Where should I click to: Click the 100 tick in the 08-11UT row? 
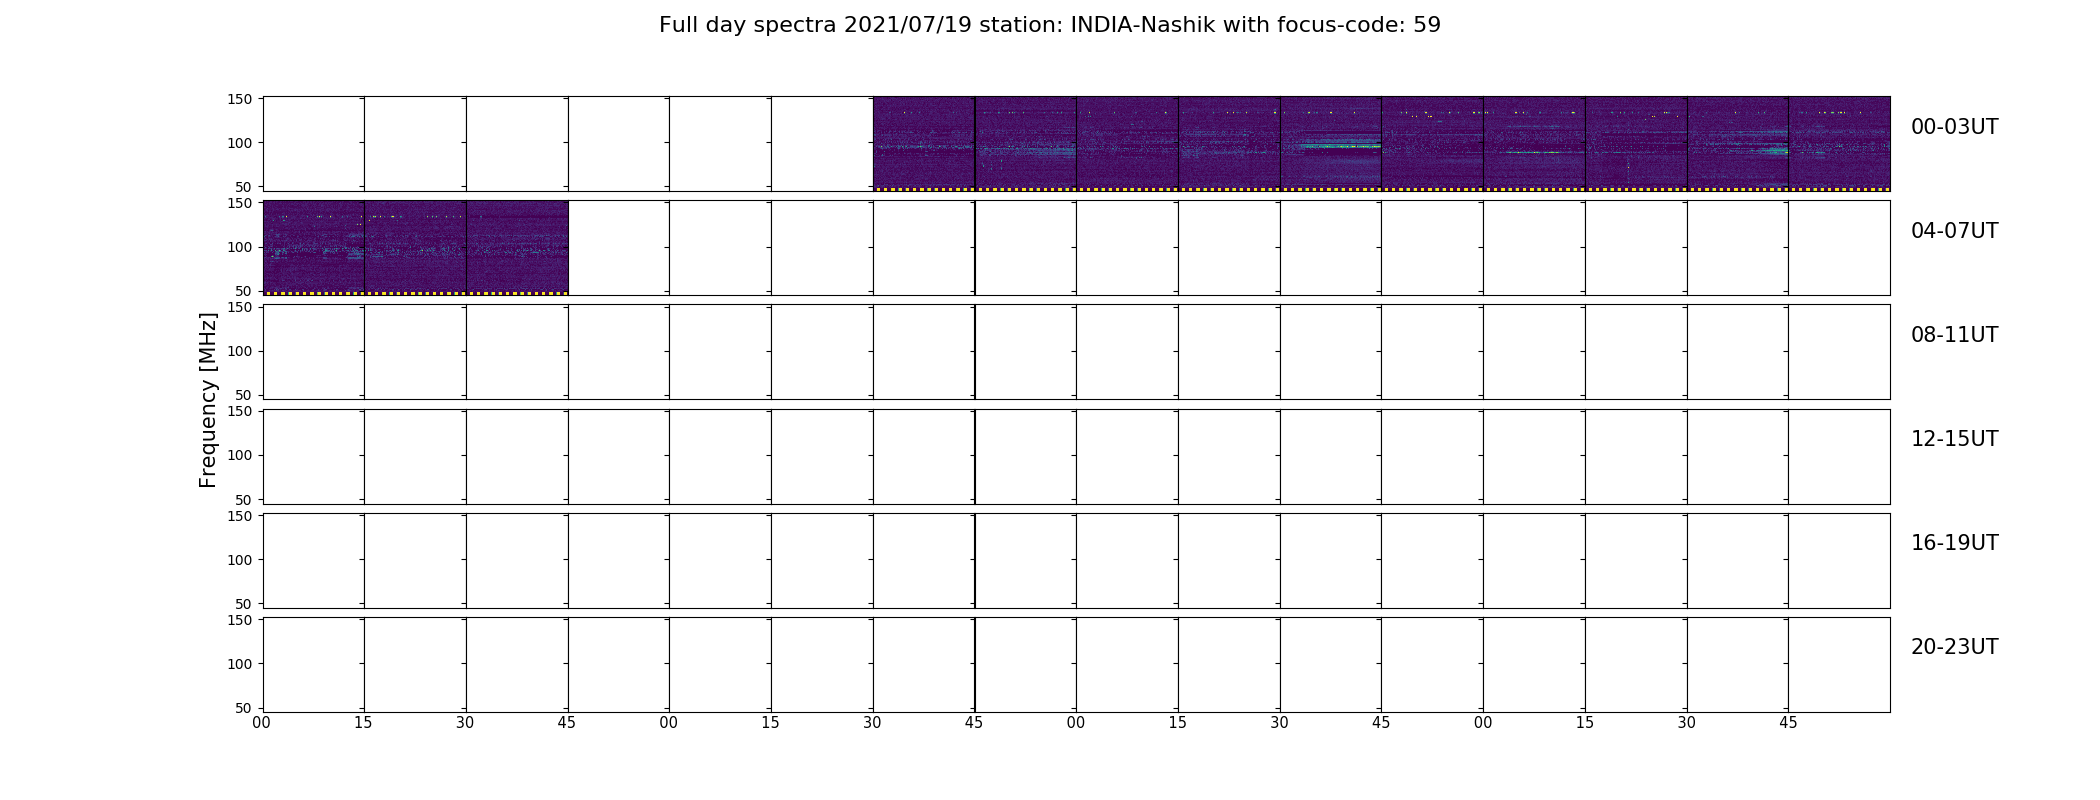(x=240, y=351)
